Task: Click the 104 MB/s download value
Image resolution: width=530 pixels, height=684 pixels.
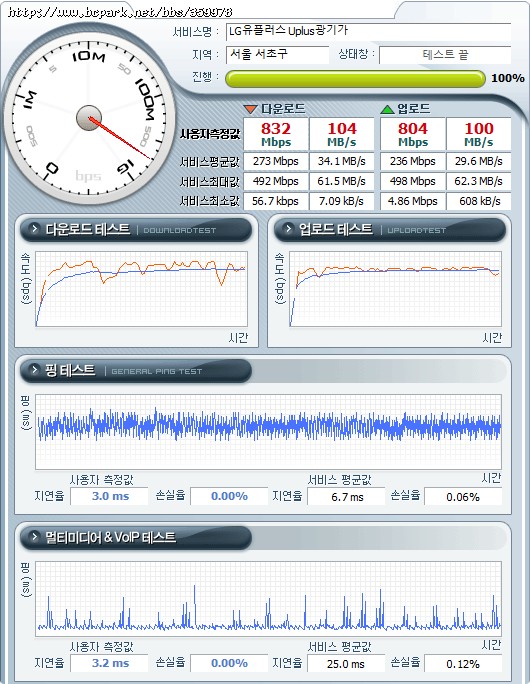Action: [x=342, y=134]
